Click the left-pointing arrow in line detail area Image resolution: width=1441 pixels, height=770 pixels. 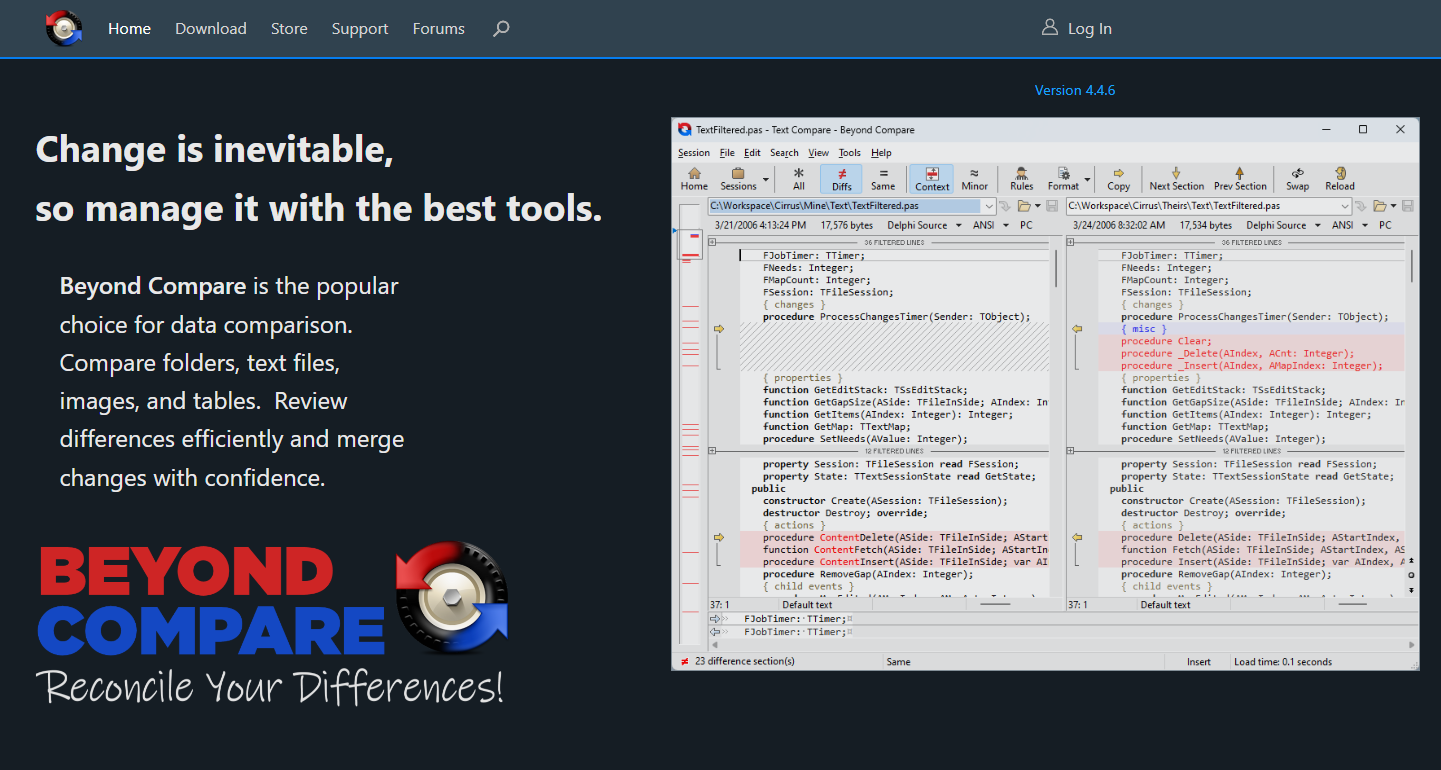coord(714,632)
